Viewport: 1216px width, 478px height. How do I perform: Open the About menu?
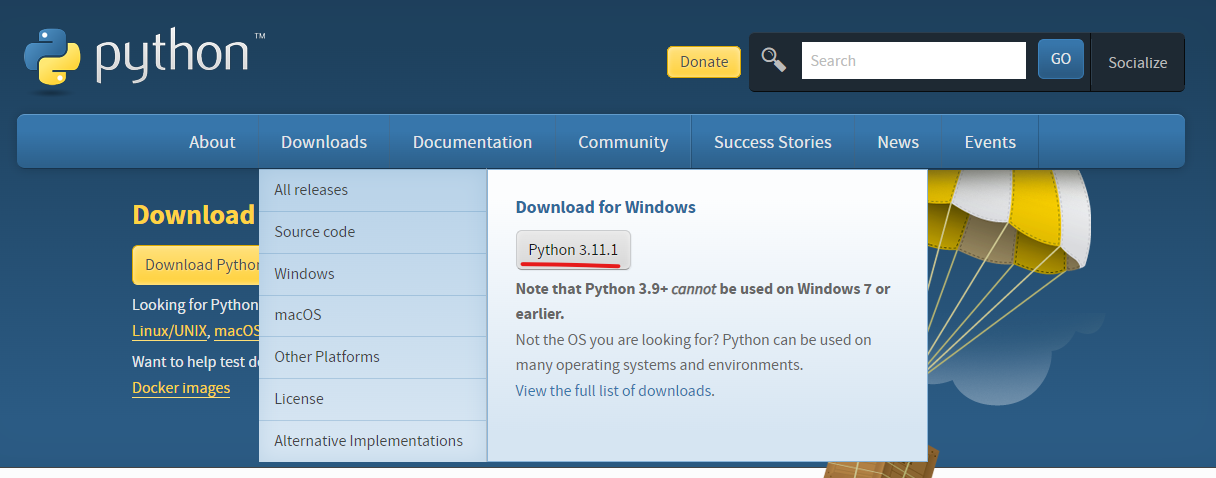(x=212, y=142)
